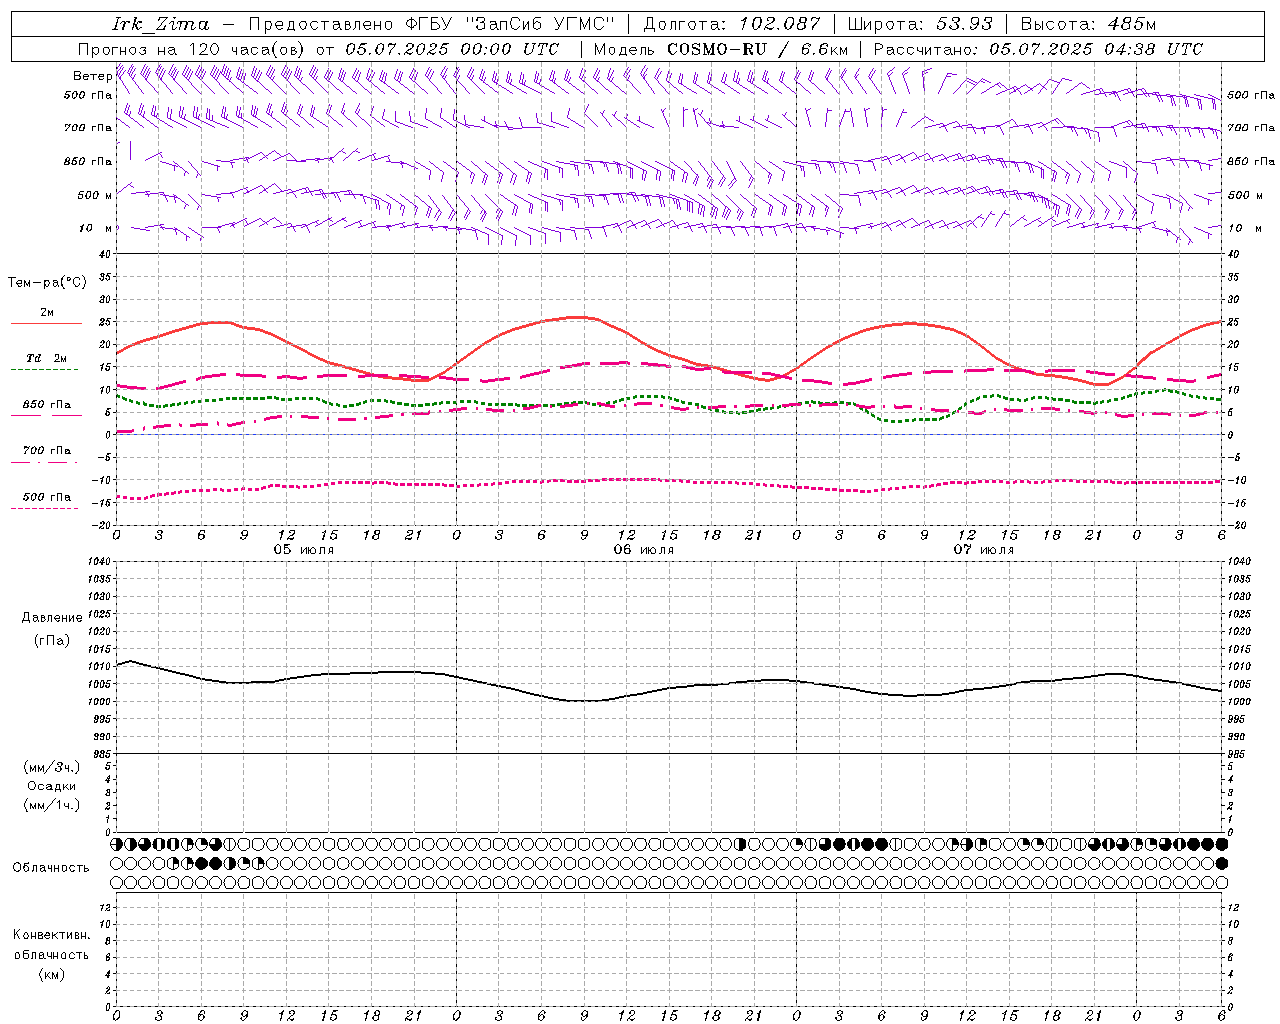The height and width of the screenshot is (1024, 1280).
Task: Click the Td 2м legend label
Action: (47, 358)
